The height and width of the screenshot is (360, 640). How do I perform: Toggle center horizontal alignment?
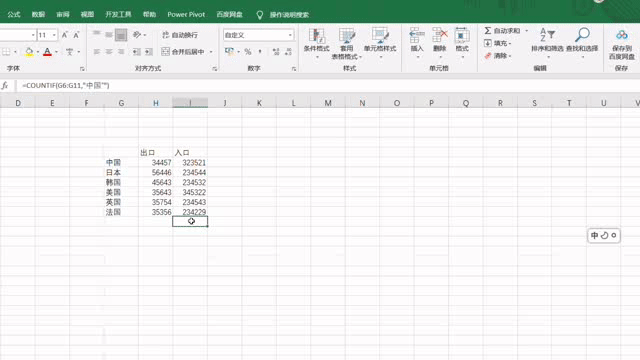(109, 52)
